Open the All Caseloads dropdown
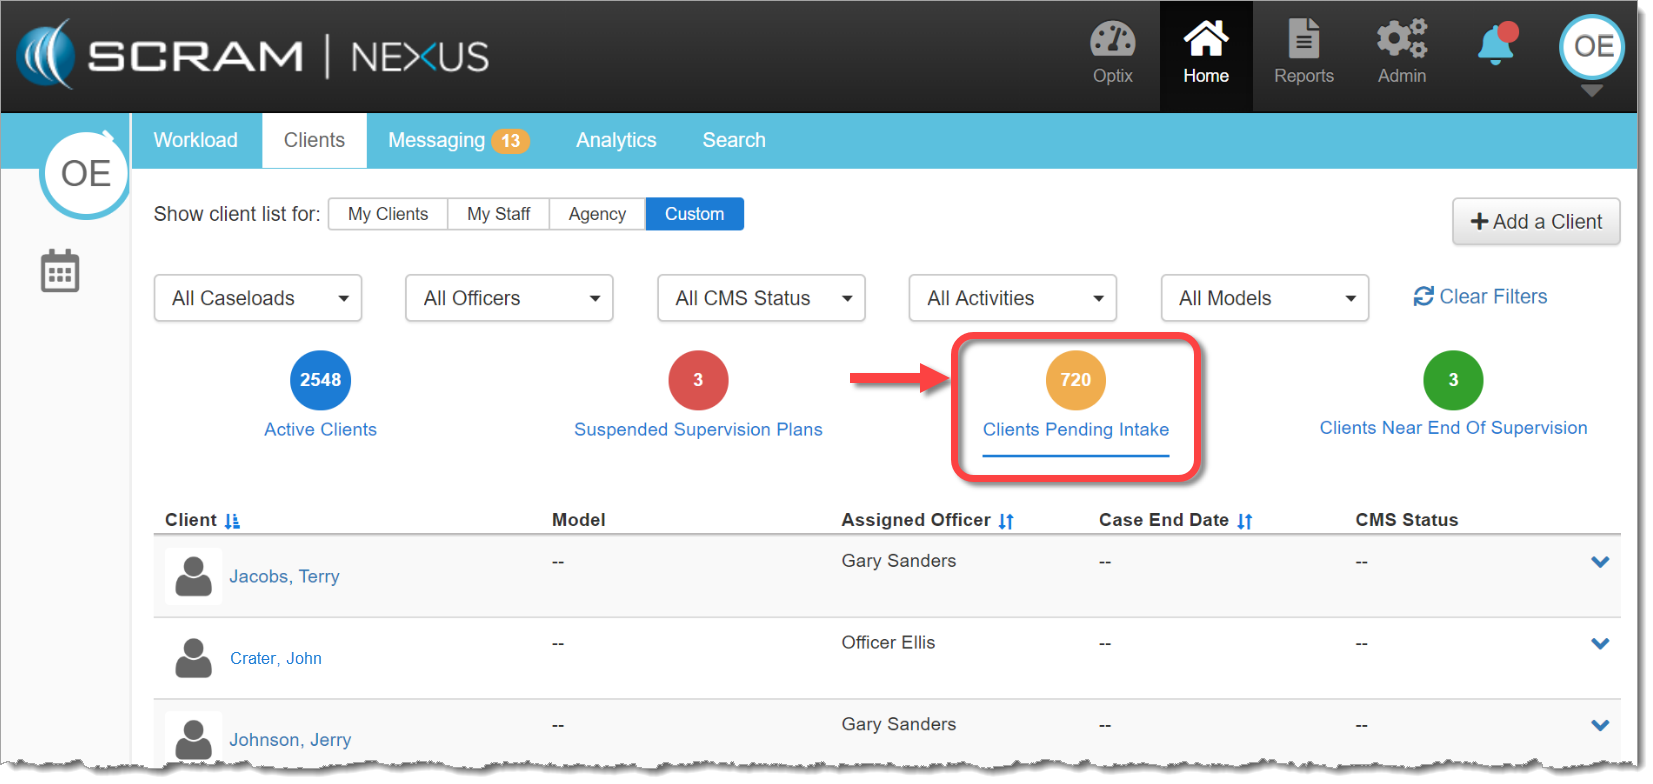Viewport: 1653px width, 784px height. tap(258, 298)
